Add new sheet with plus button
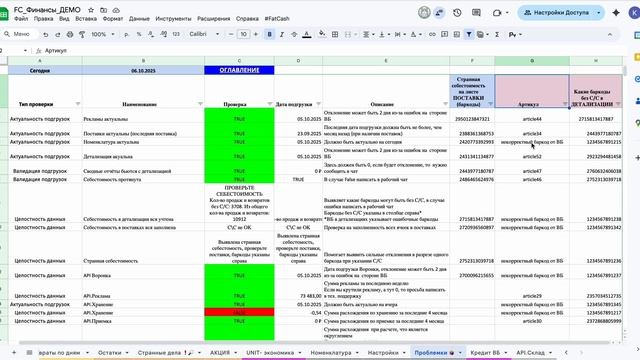Screen dimensions: 640x360 [x=14, y=352]
